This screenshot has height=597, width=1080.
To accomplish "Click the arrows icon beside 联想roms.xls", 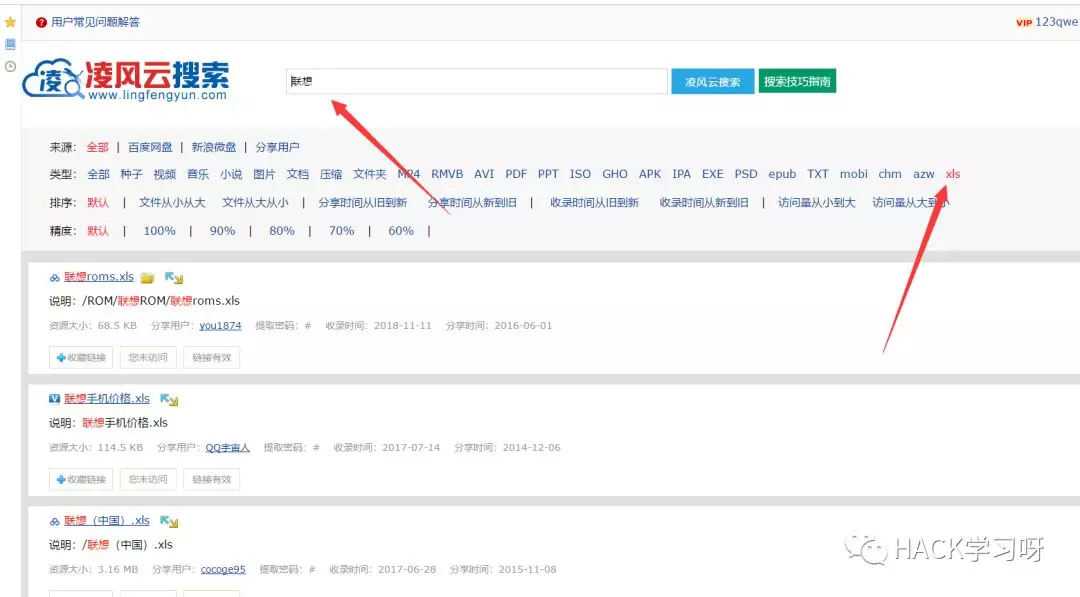I will 174,277.
